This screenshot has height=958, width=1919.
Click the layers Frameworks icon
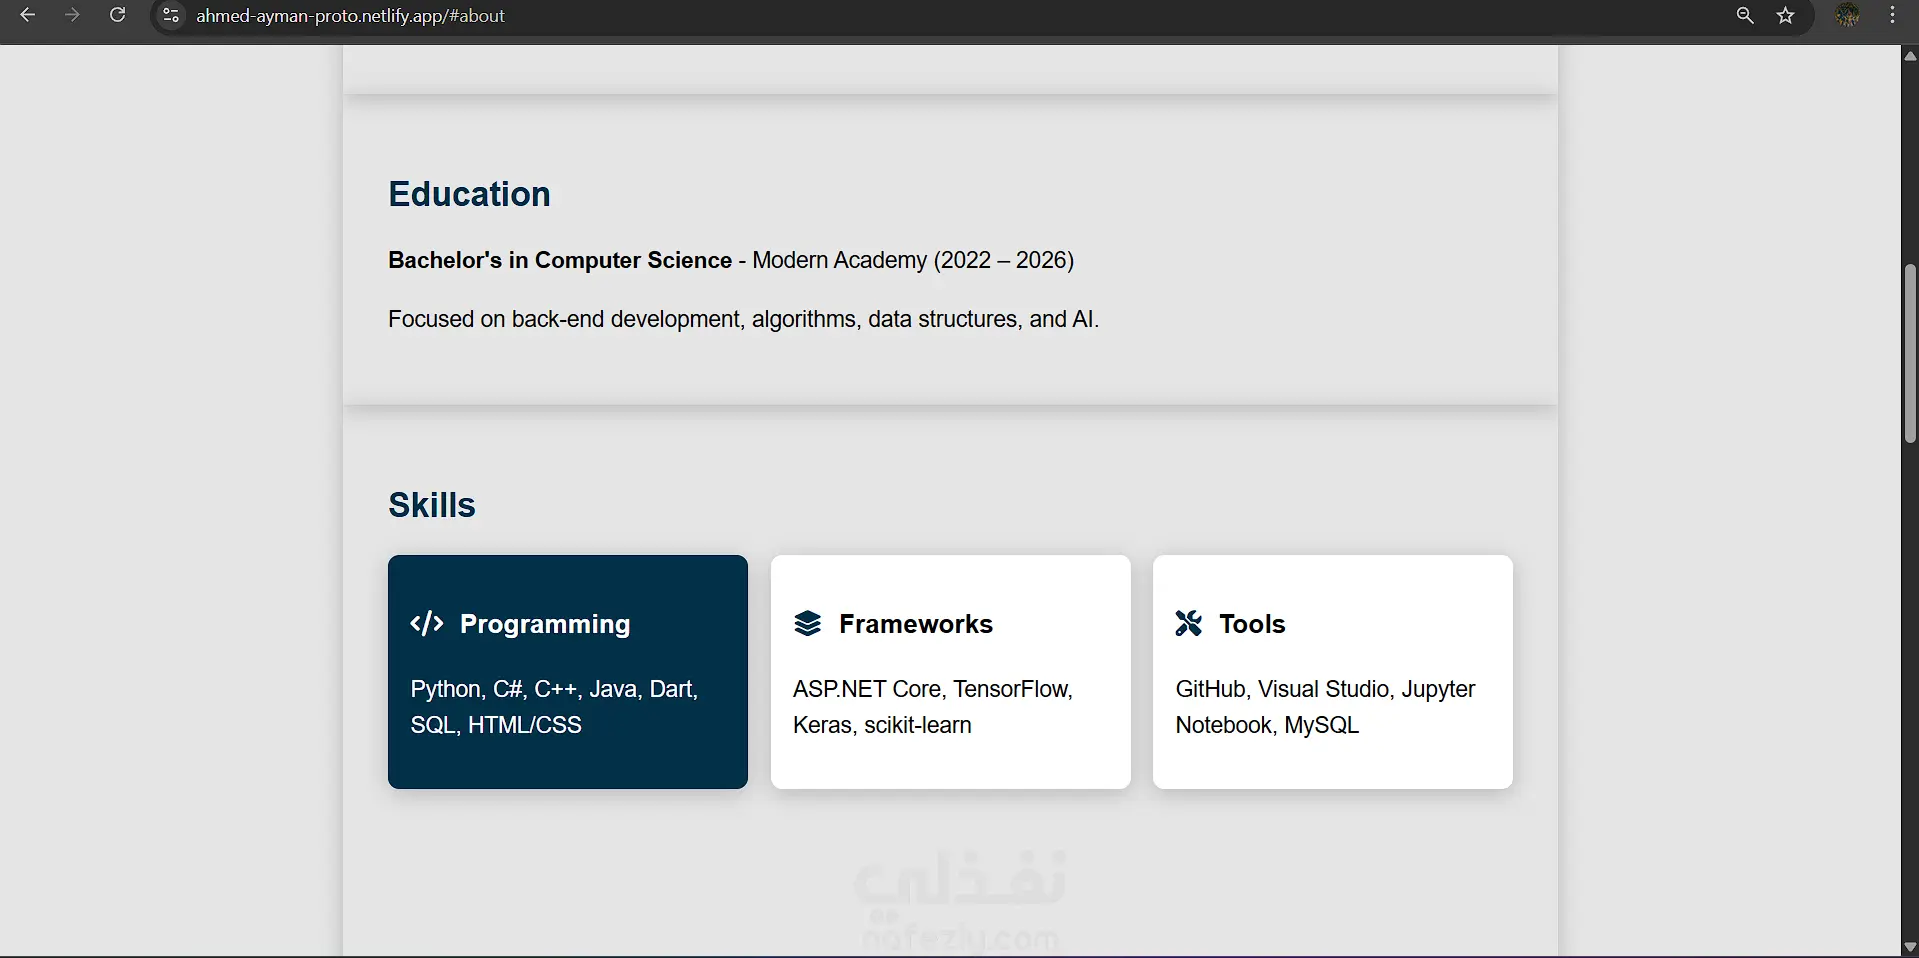click(x=807, y=624)
